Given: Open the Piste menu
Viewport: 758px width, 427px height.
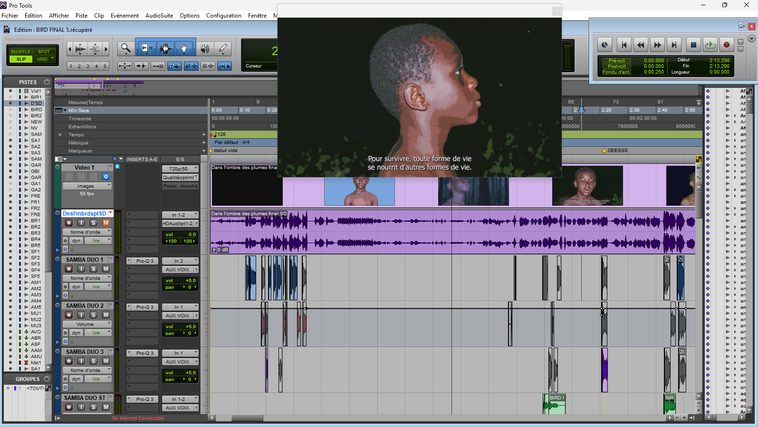Looking at the screenshot, I should pyautogui.click(x=81, y=15).
